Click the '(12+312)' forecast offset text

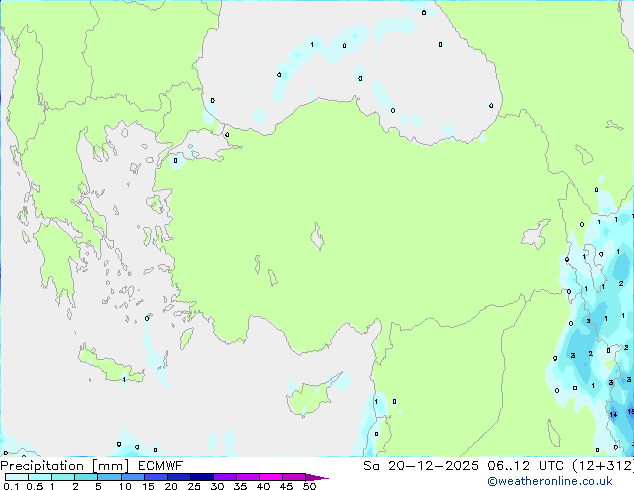tap(603, 466)
